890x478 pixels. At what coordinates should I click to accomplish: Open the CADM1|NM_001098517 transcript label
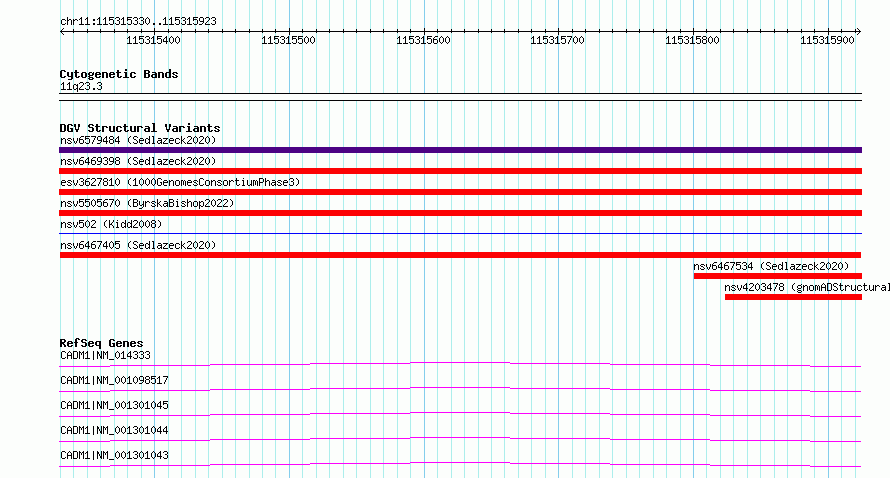pos(114,380)
